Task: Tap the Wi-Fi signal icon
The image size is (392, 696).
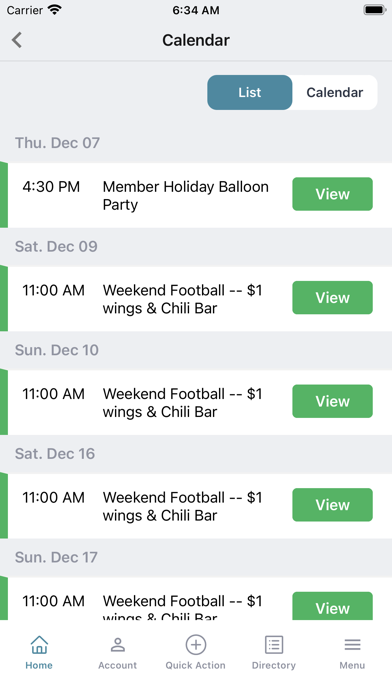Action: [55, 10]
